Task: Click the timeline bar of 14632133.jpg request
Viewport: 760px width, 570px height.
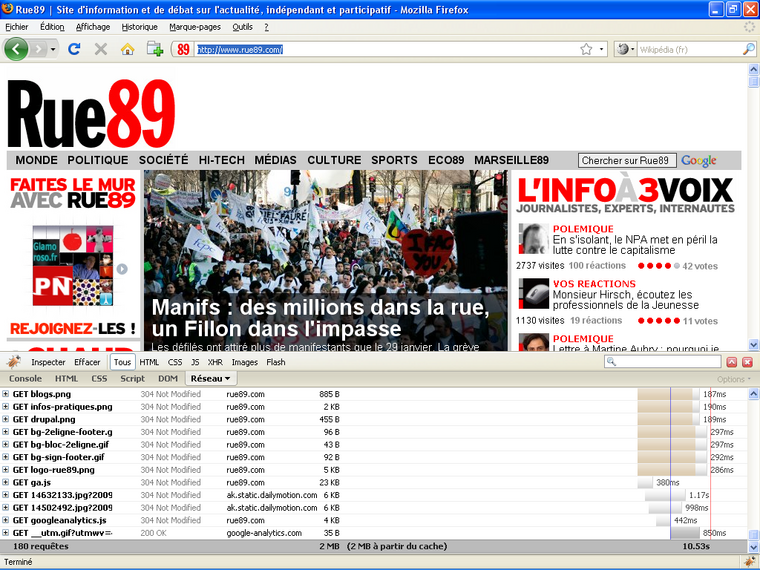Action: pyautogui.click(x=665, y=495)
